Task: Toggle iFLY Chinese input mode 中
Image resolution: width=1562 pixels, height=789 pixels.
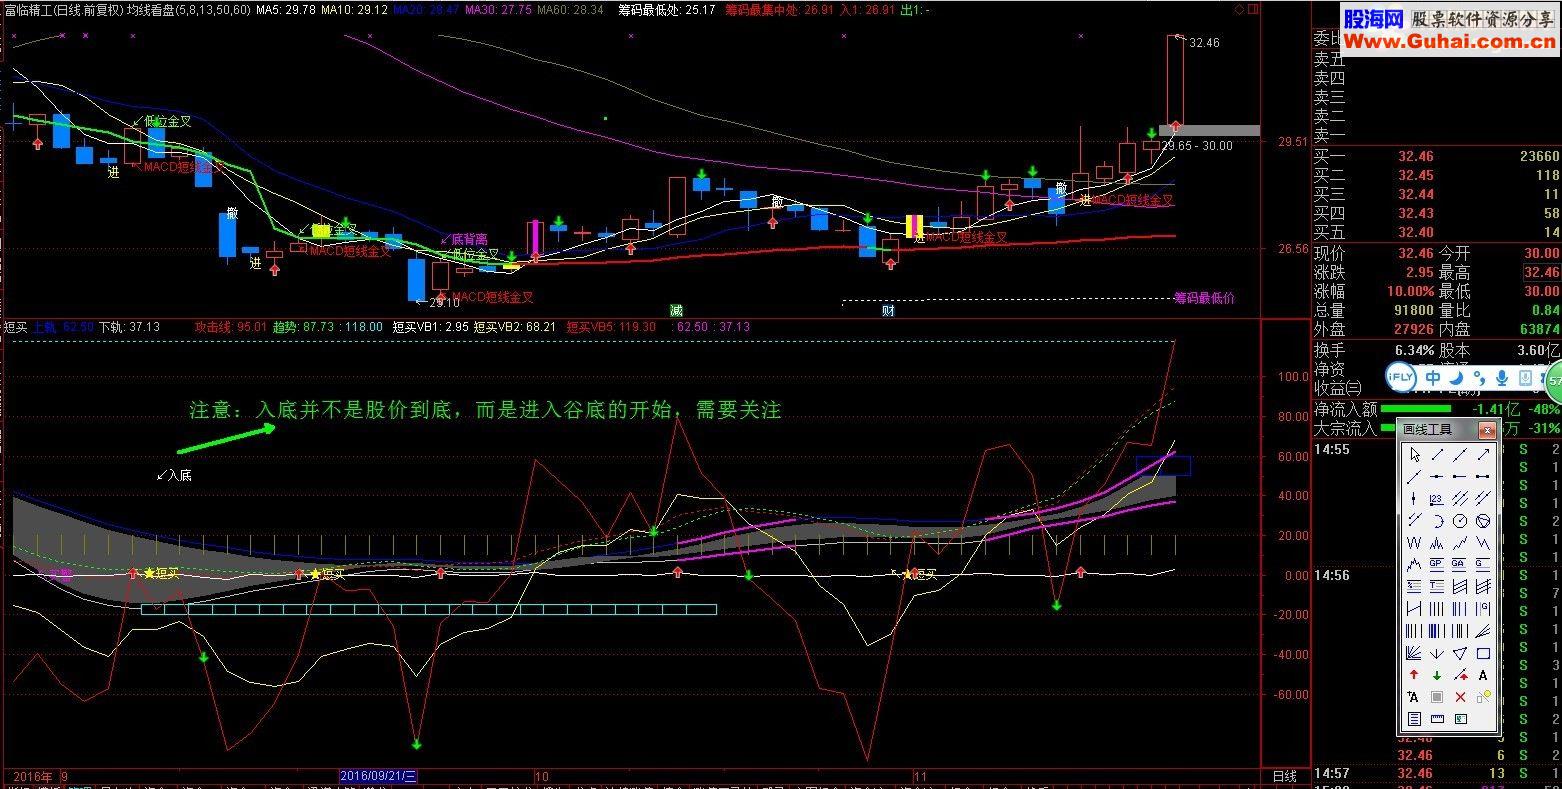Action: [x=1433, y=378]
